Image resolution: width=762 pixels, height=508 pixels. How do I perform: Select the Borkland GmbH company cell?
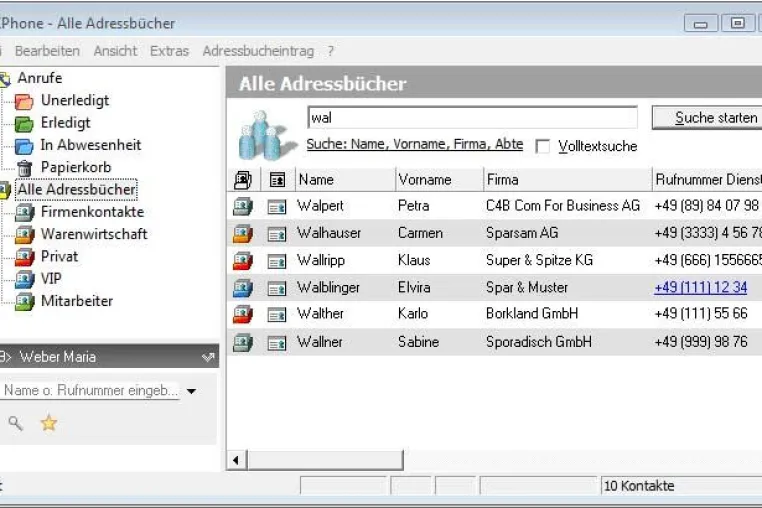click(532, 314)
